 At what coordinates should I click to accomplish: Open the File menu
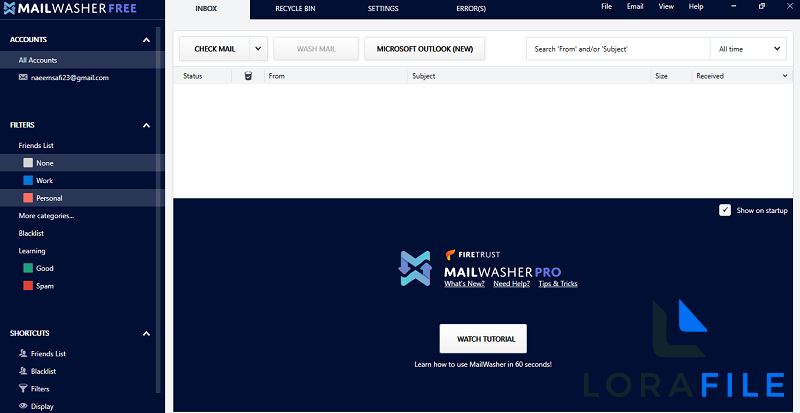tap(607, 7)
